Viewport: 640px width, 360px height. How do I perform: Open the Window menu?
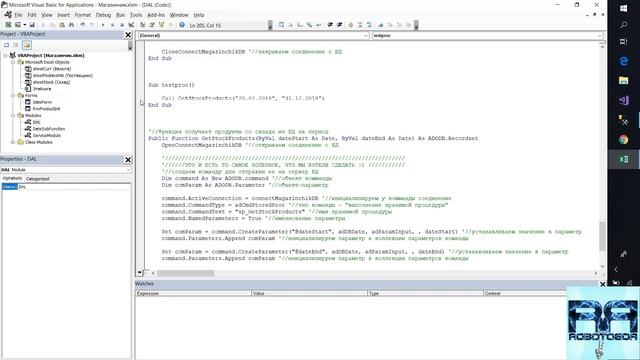tap(179, 15)
